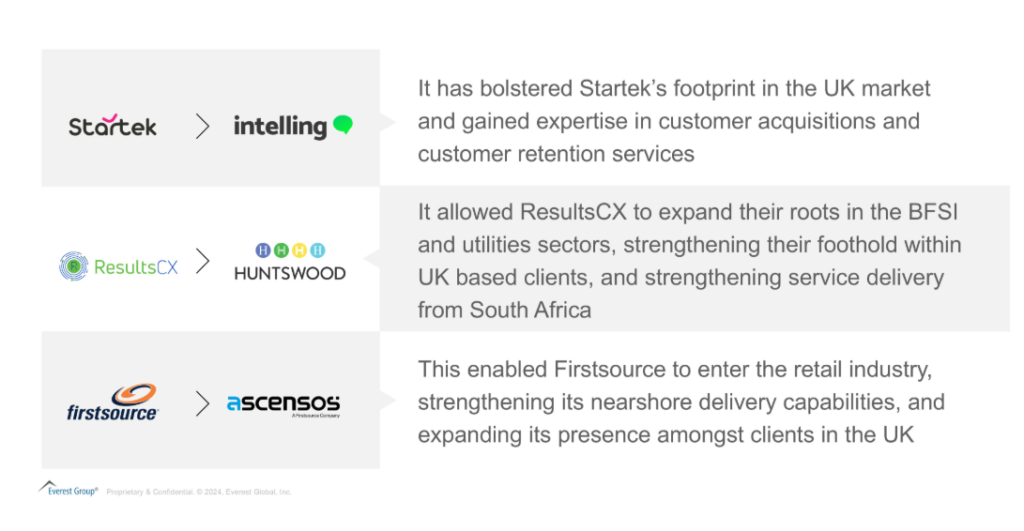Click the dark blue H circle above Huntswood

(263, 250)
